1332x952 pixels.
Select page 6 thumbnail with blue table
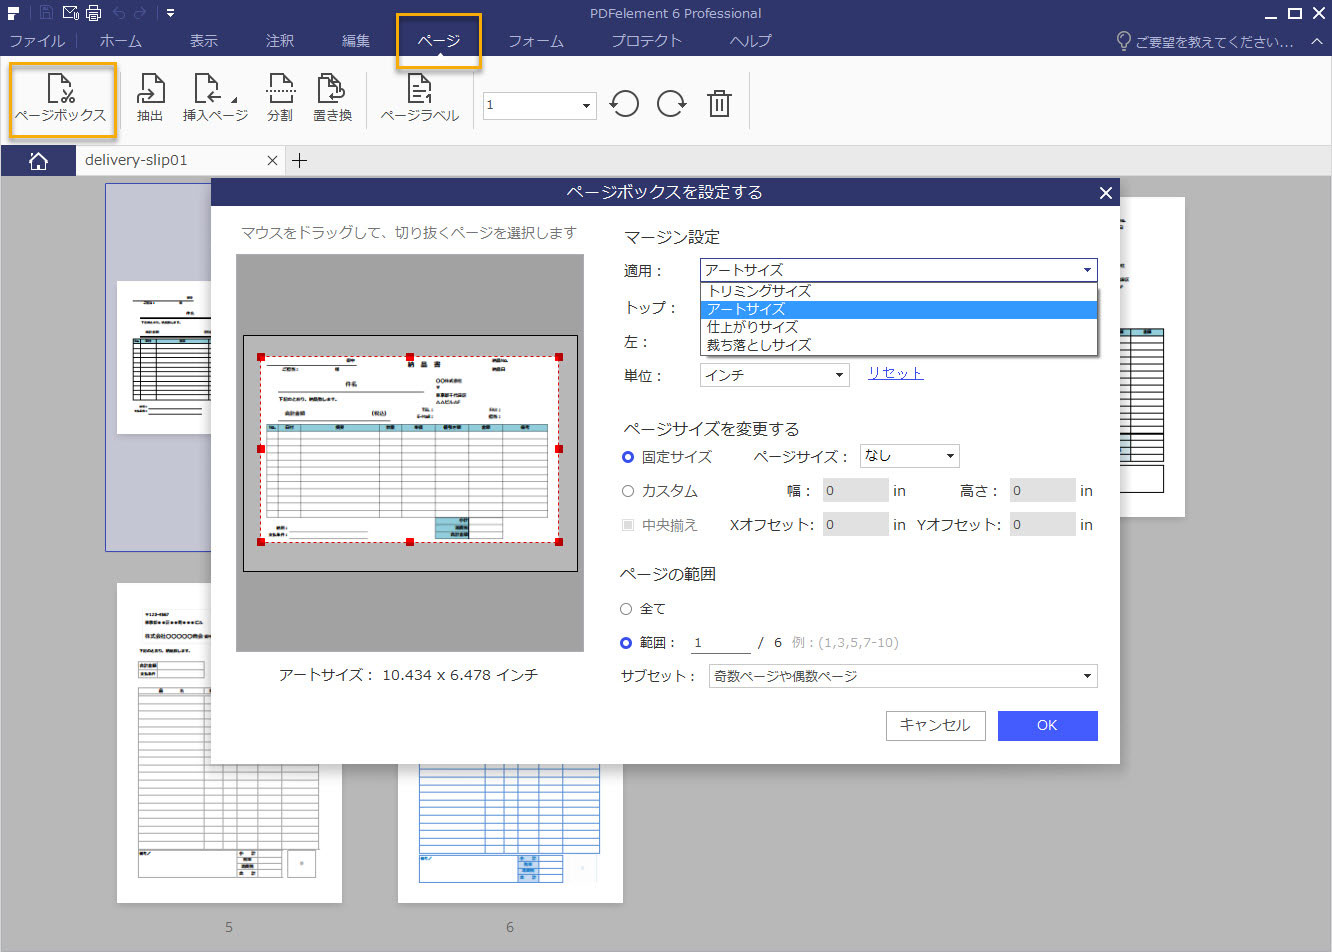[510, 832]
